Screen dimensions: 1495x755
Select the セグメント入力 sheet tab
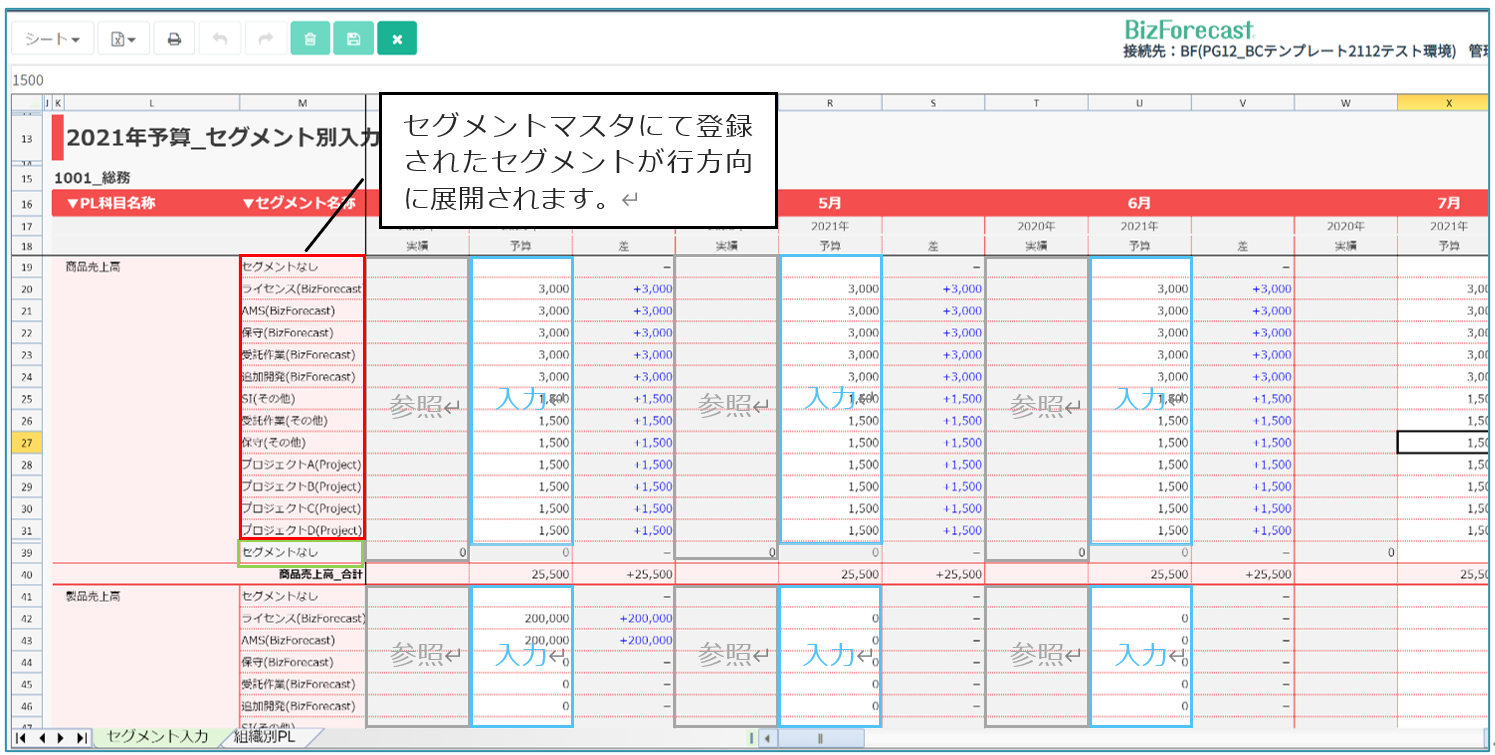tap(157, 737)
